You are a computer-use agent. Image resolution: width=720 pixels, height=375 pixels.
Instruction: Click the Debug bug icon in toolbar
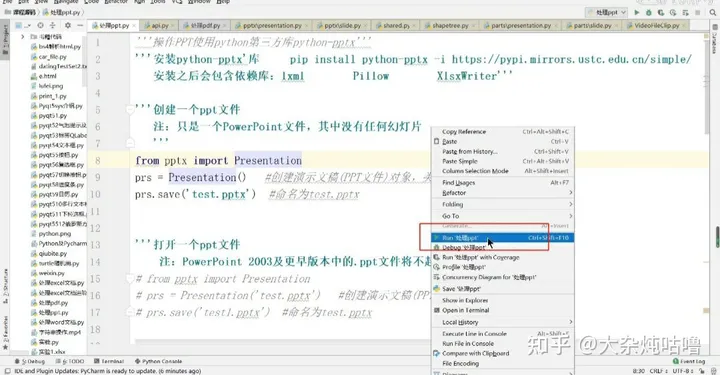point(648,12)
